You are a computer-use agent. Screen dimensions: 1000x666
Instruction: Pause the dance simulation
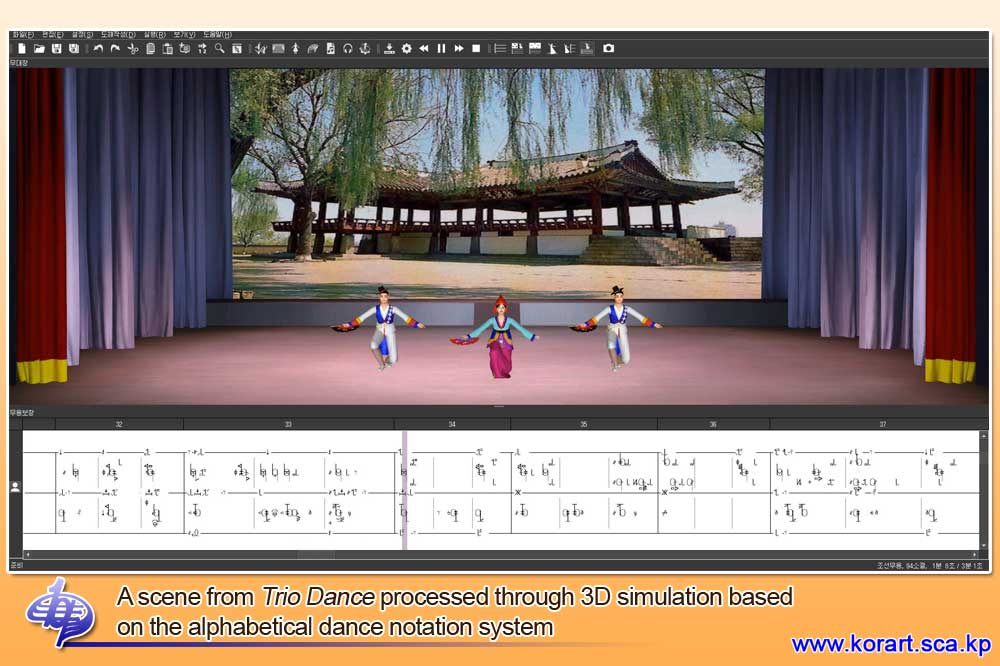click(441, 48)
